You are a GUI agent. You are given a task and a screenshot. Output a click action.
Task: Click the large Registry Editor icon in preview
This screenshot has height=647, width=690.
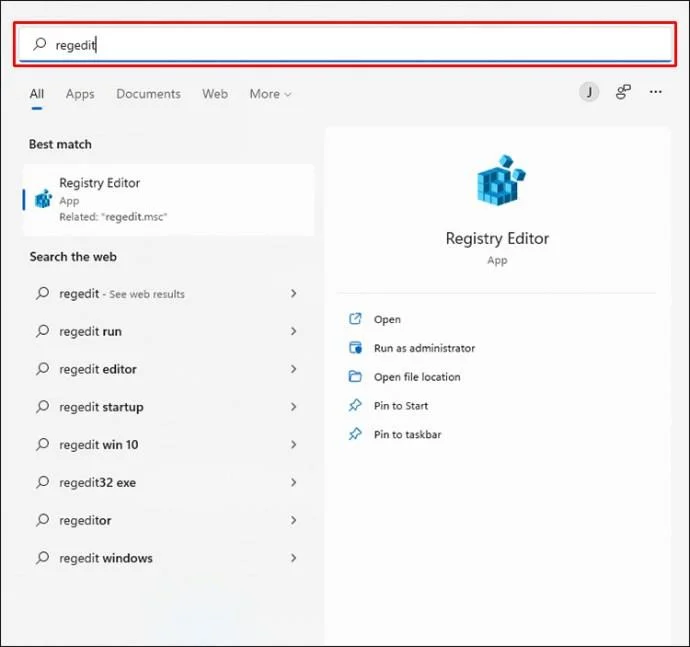pos(501,180)
